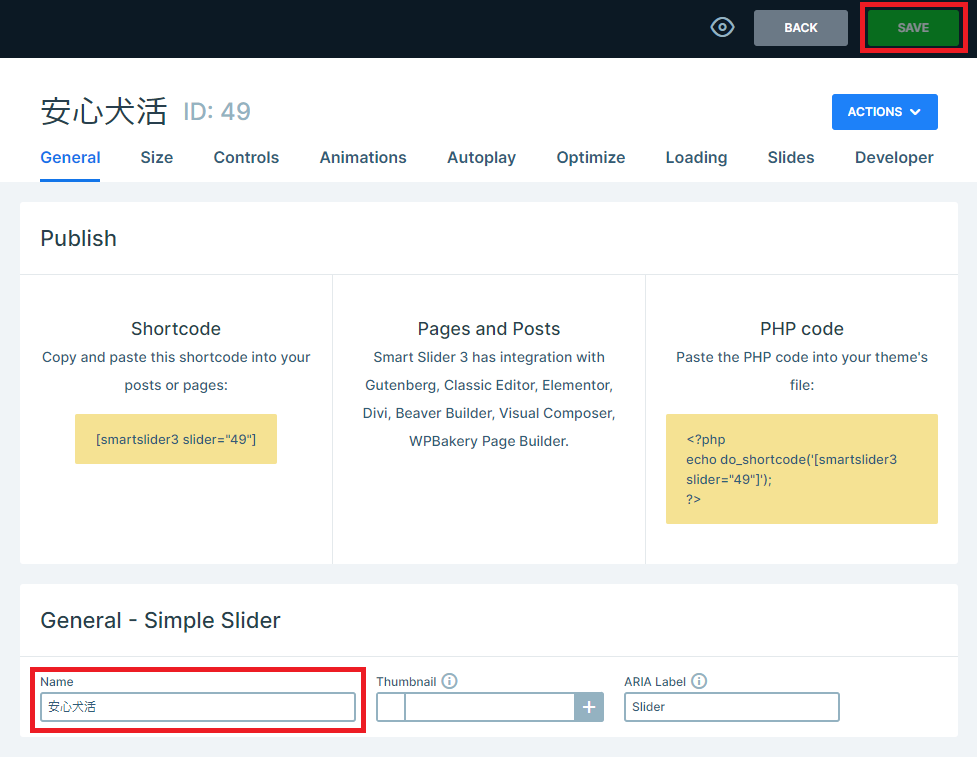This screenshot has height=757, width=977.
Task: Open the Developer tab
Action: point(894,157)
